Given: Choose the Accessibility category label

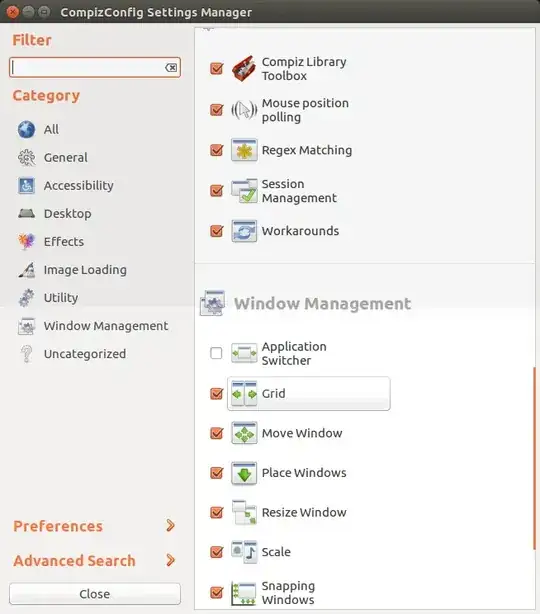Looking at the screenshot, I should [x=79, y=186].
